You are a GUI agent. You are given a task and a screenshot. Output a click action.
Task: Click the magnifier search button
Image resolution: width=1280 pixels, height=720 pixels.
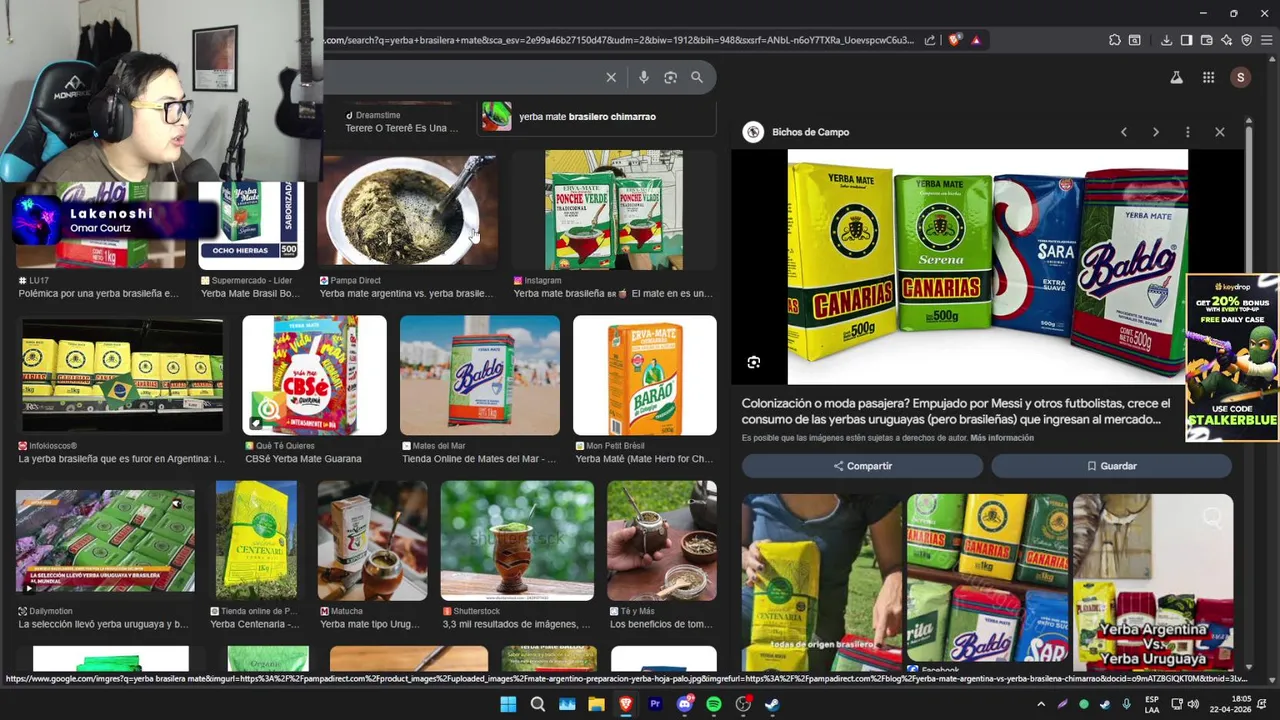(x=697, y=77)
